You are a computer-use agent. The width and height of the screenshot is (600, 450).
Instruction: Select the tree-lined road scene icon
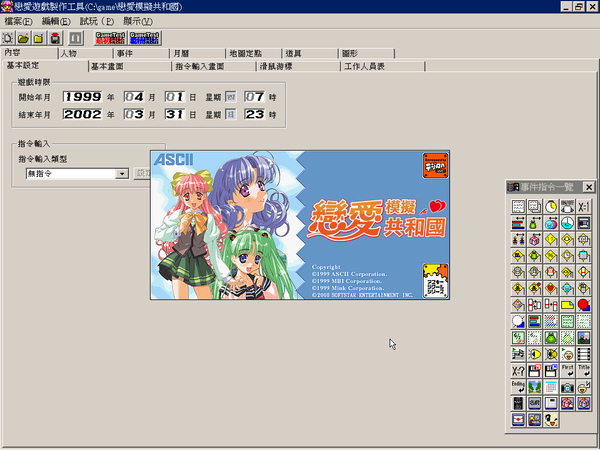pyautogui.click(x=534, y=387)
